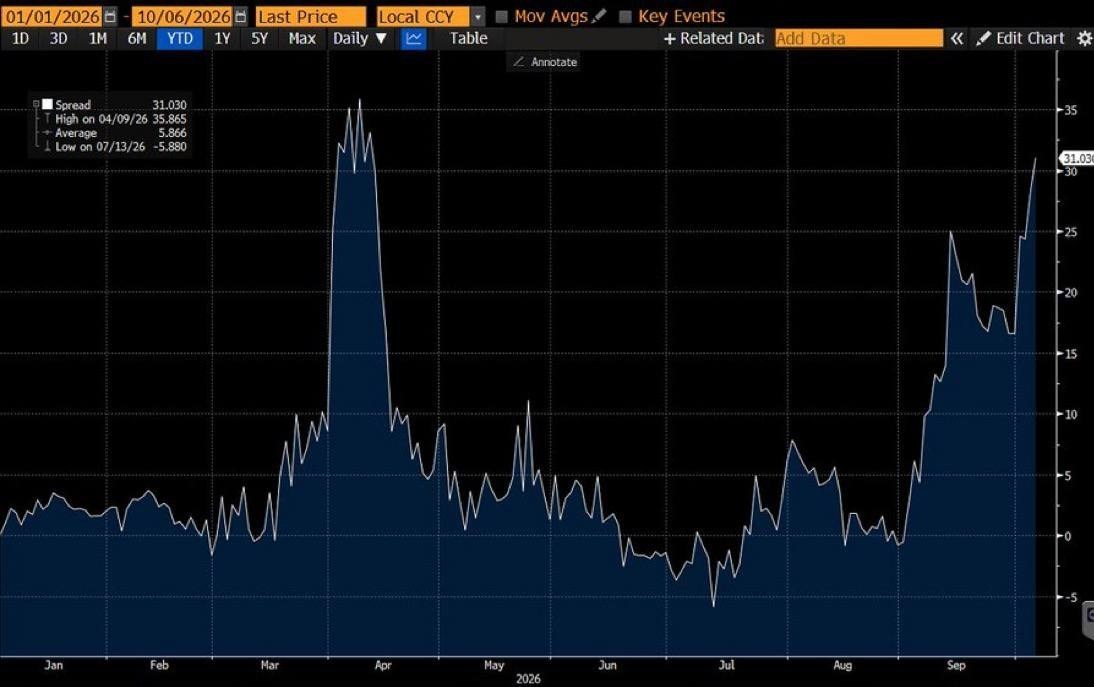The height and width of the screenshot is (687, 1094).
Task: Switch to the 5Y range tab
Action: 259,38
